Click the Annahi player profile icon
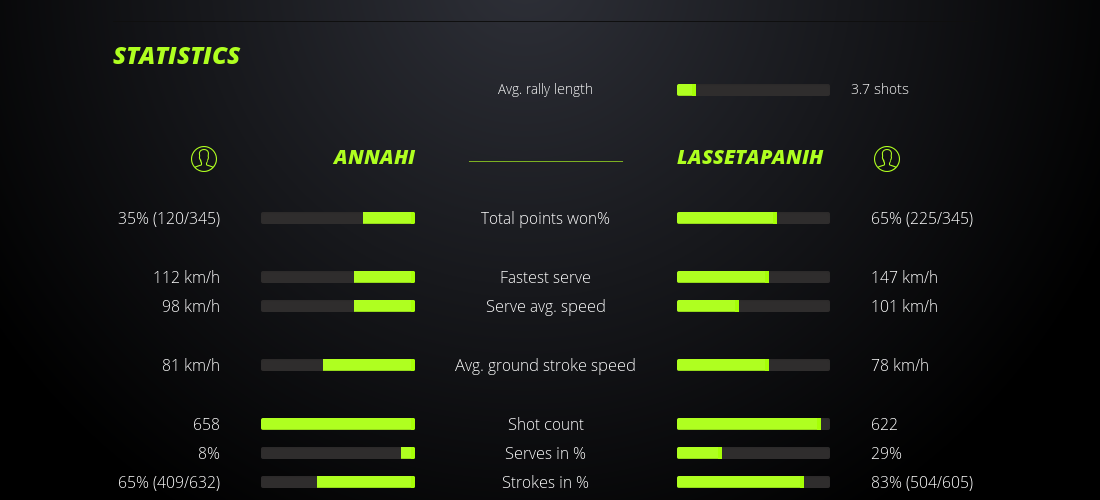 pos(204,158)
